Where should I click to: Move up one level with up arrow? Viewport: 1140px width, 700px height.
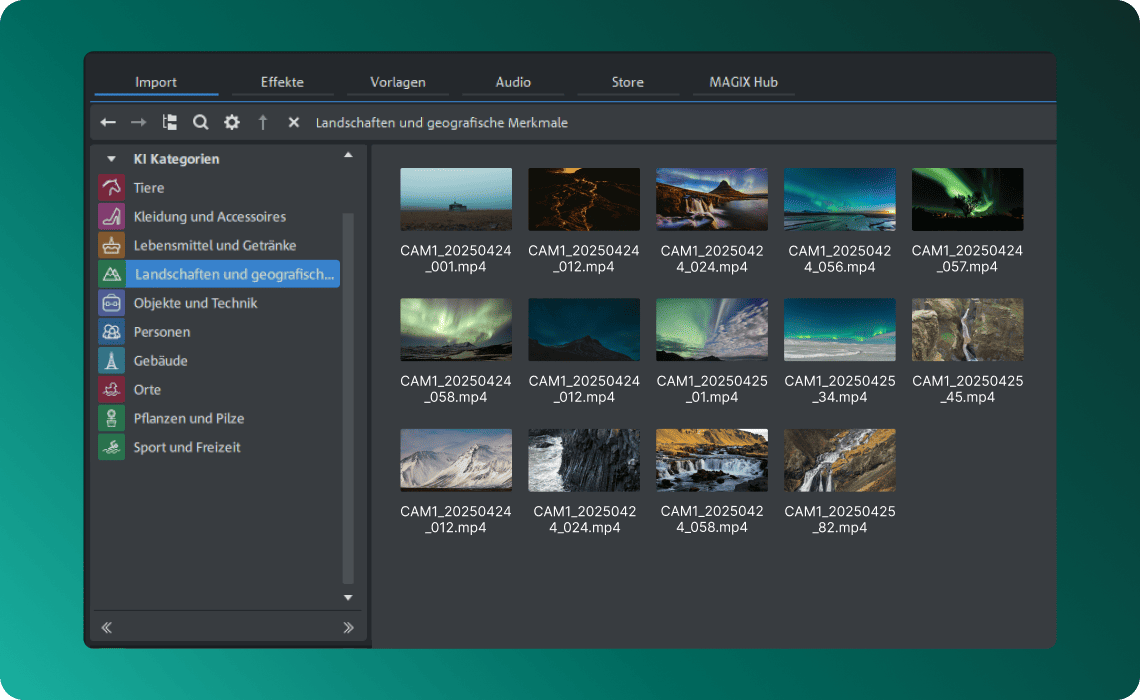tap(263, 122)
